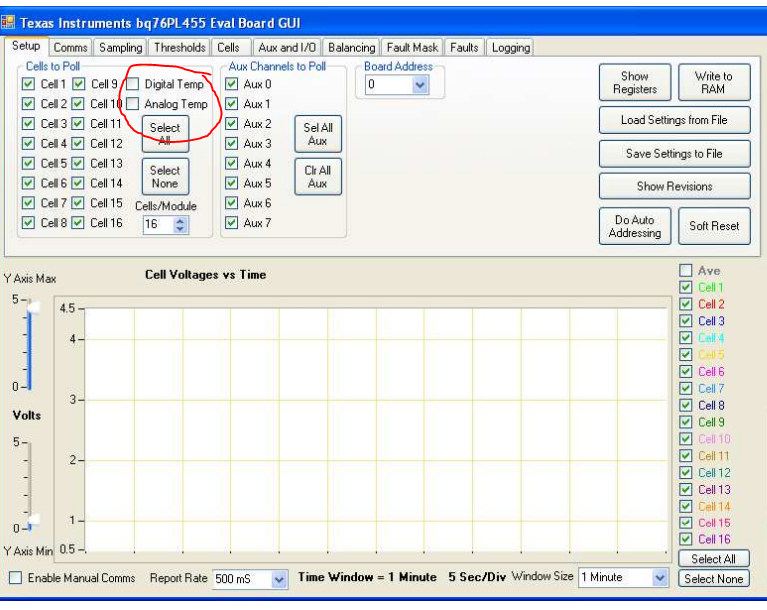Toggle Cell 5 poll checkbox
This screenshot has width=767, height=610.
tap(28, 163)
